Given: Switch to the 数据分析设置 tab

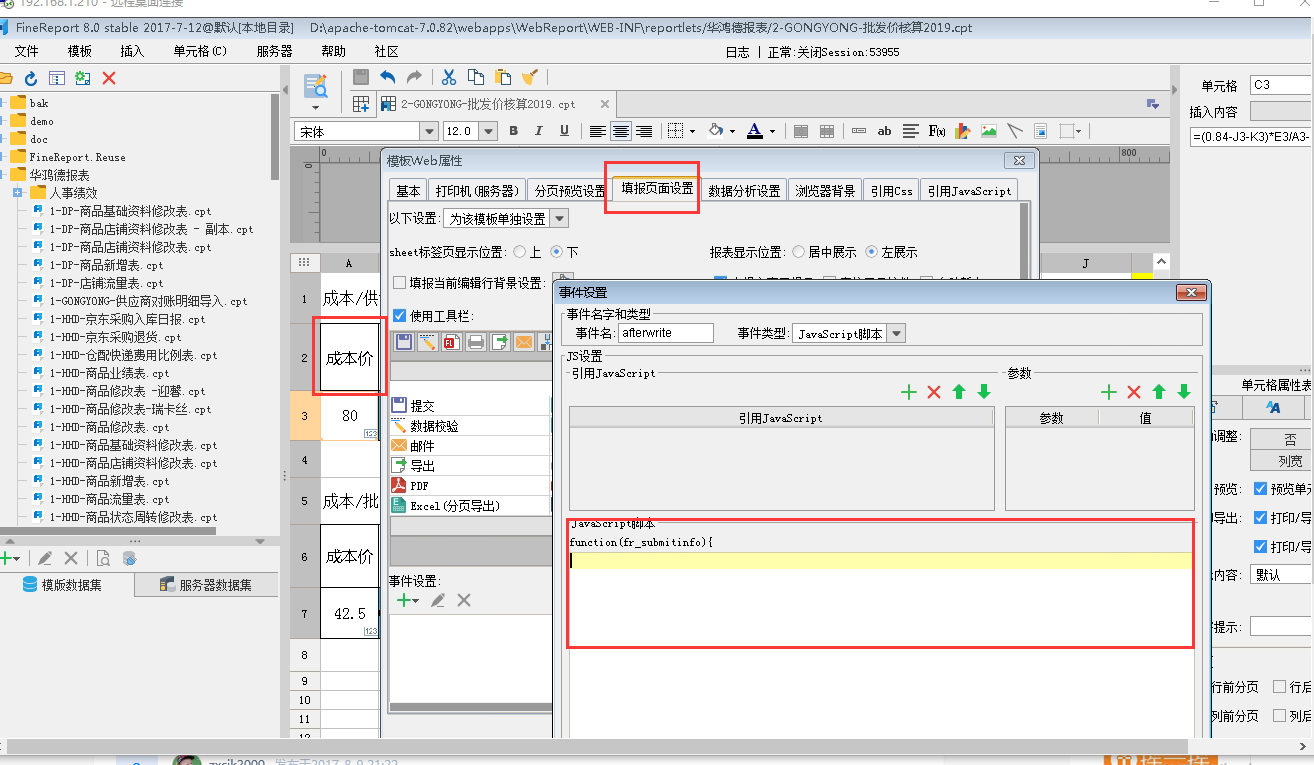Looking at the screenshot, I should (x=744, y=190).
